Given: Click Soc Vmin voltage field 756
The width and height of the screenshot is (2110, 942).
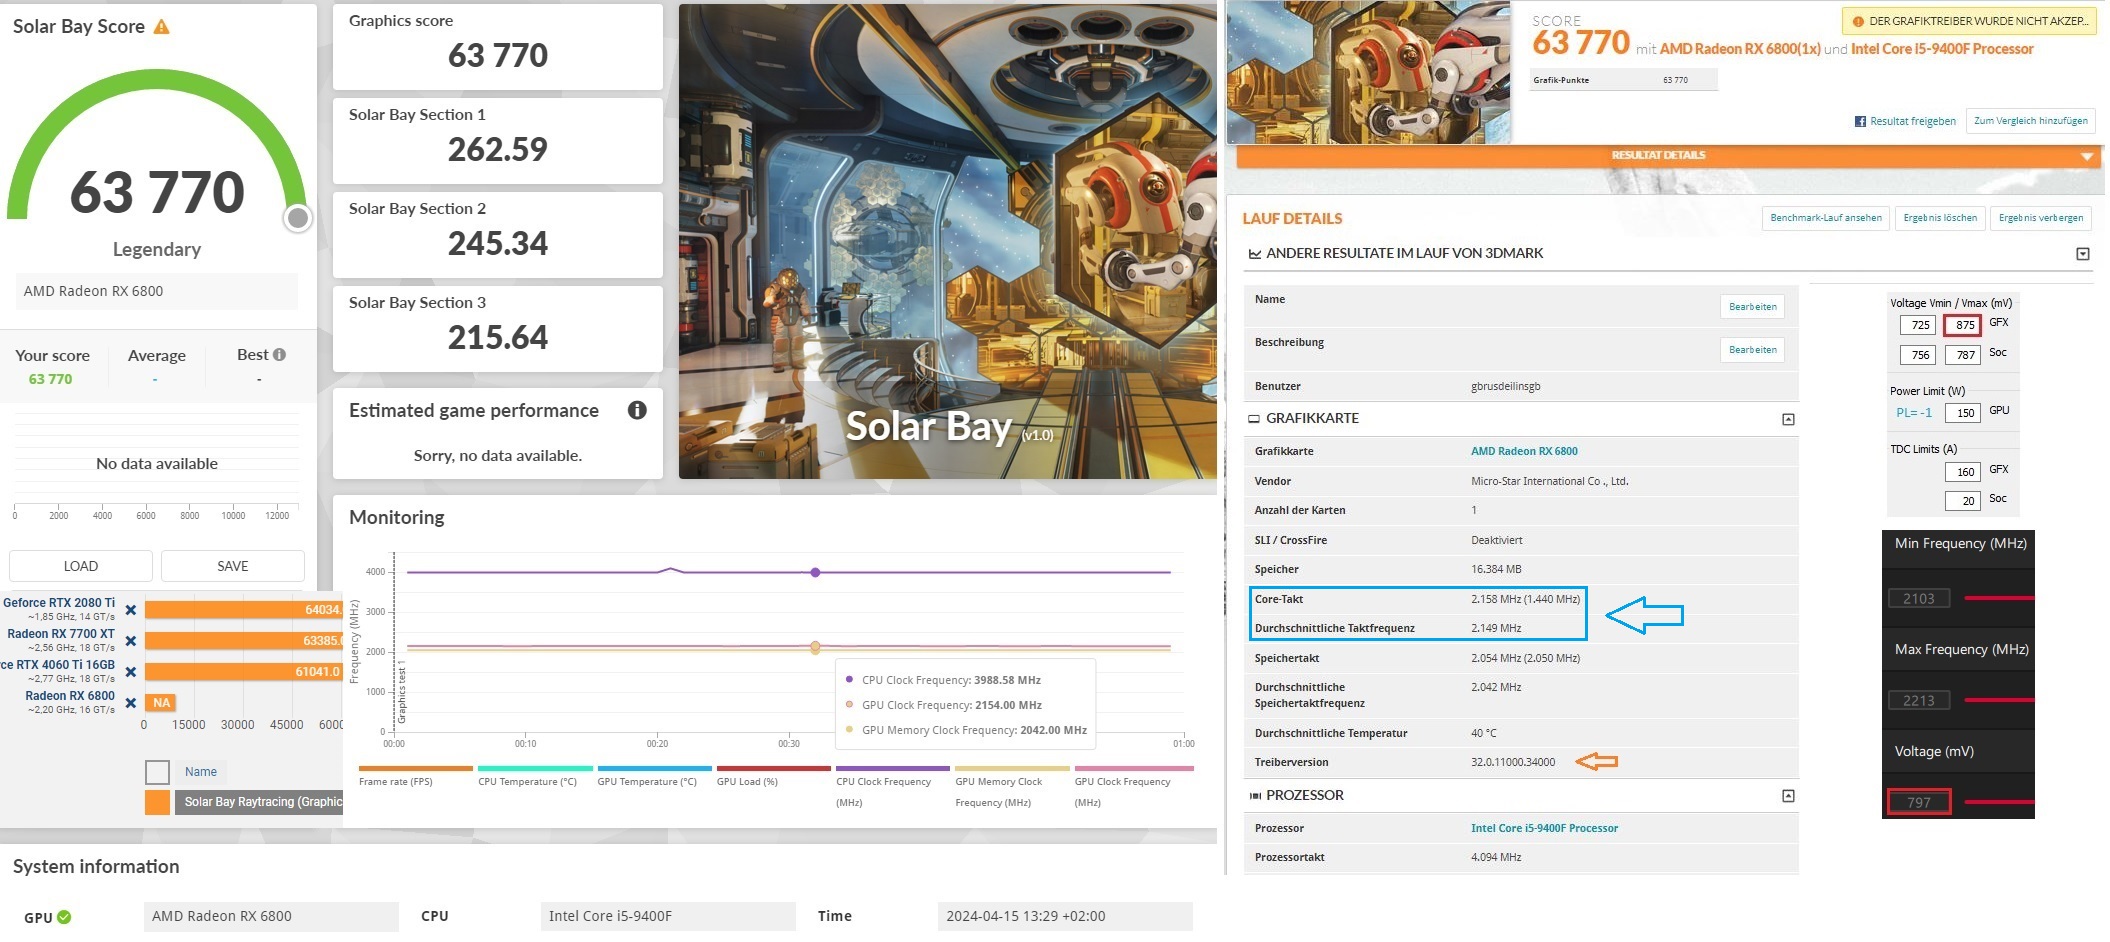Looking at the screenshot, I should coord(1918,355).
